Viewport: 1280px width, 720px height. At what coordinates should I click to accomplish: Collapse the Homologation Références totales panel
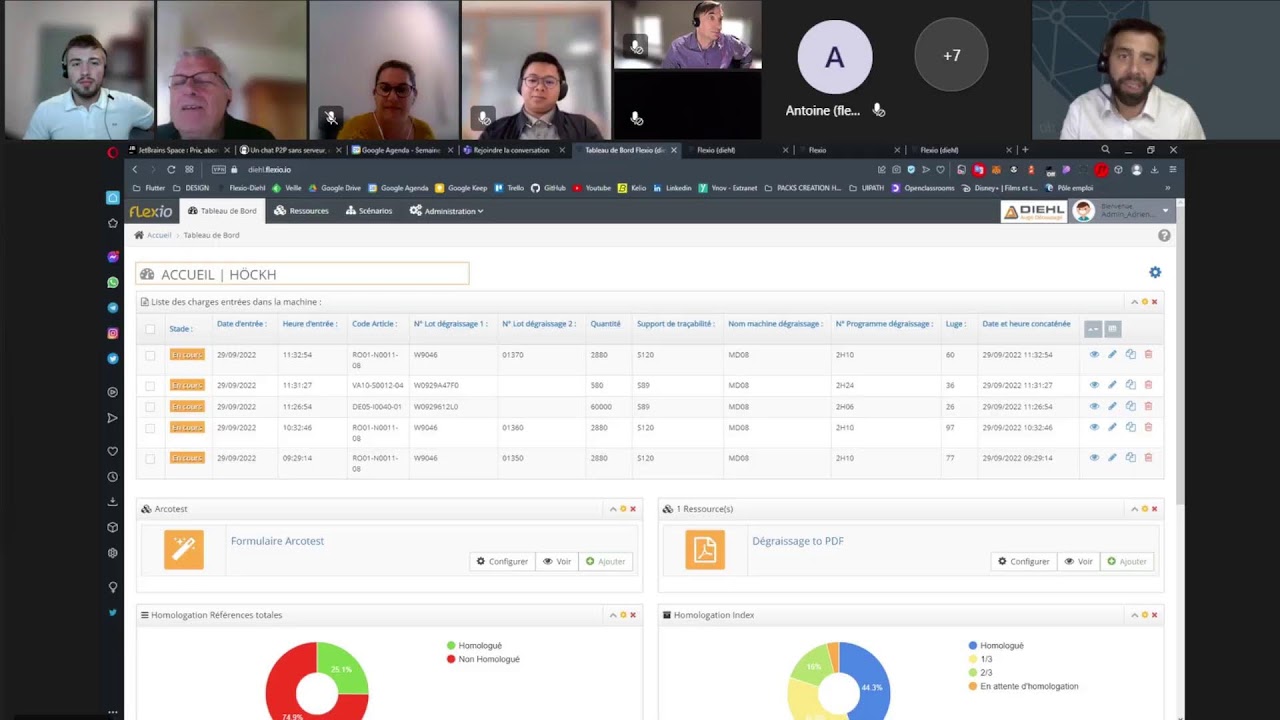[x=613, y=615]
